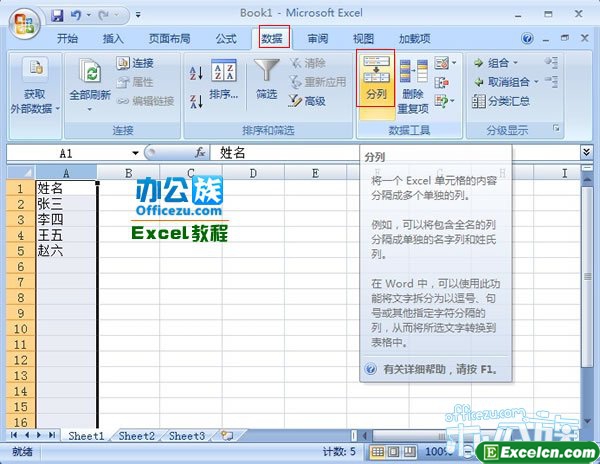Open data validation icon

coord(442,63)
